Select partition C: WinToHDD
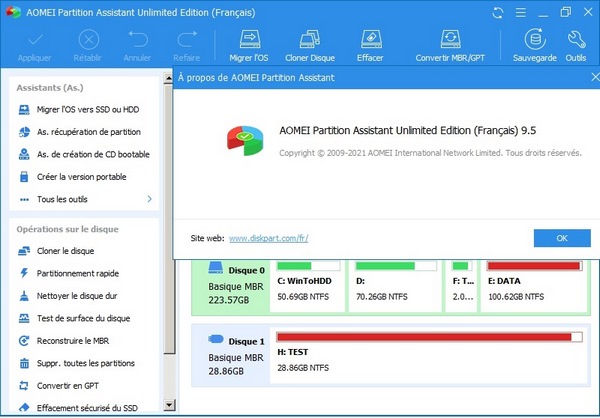The height and width of the screenshot is (418, 600). tap(307, 287)
